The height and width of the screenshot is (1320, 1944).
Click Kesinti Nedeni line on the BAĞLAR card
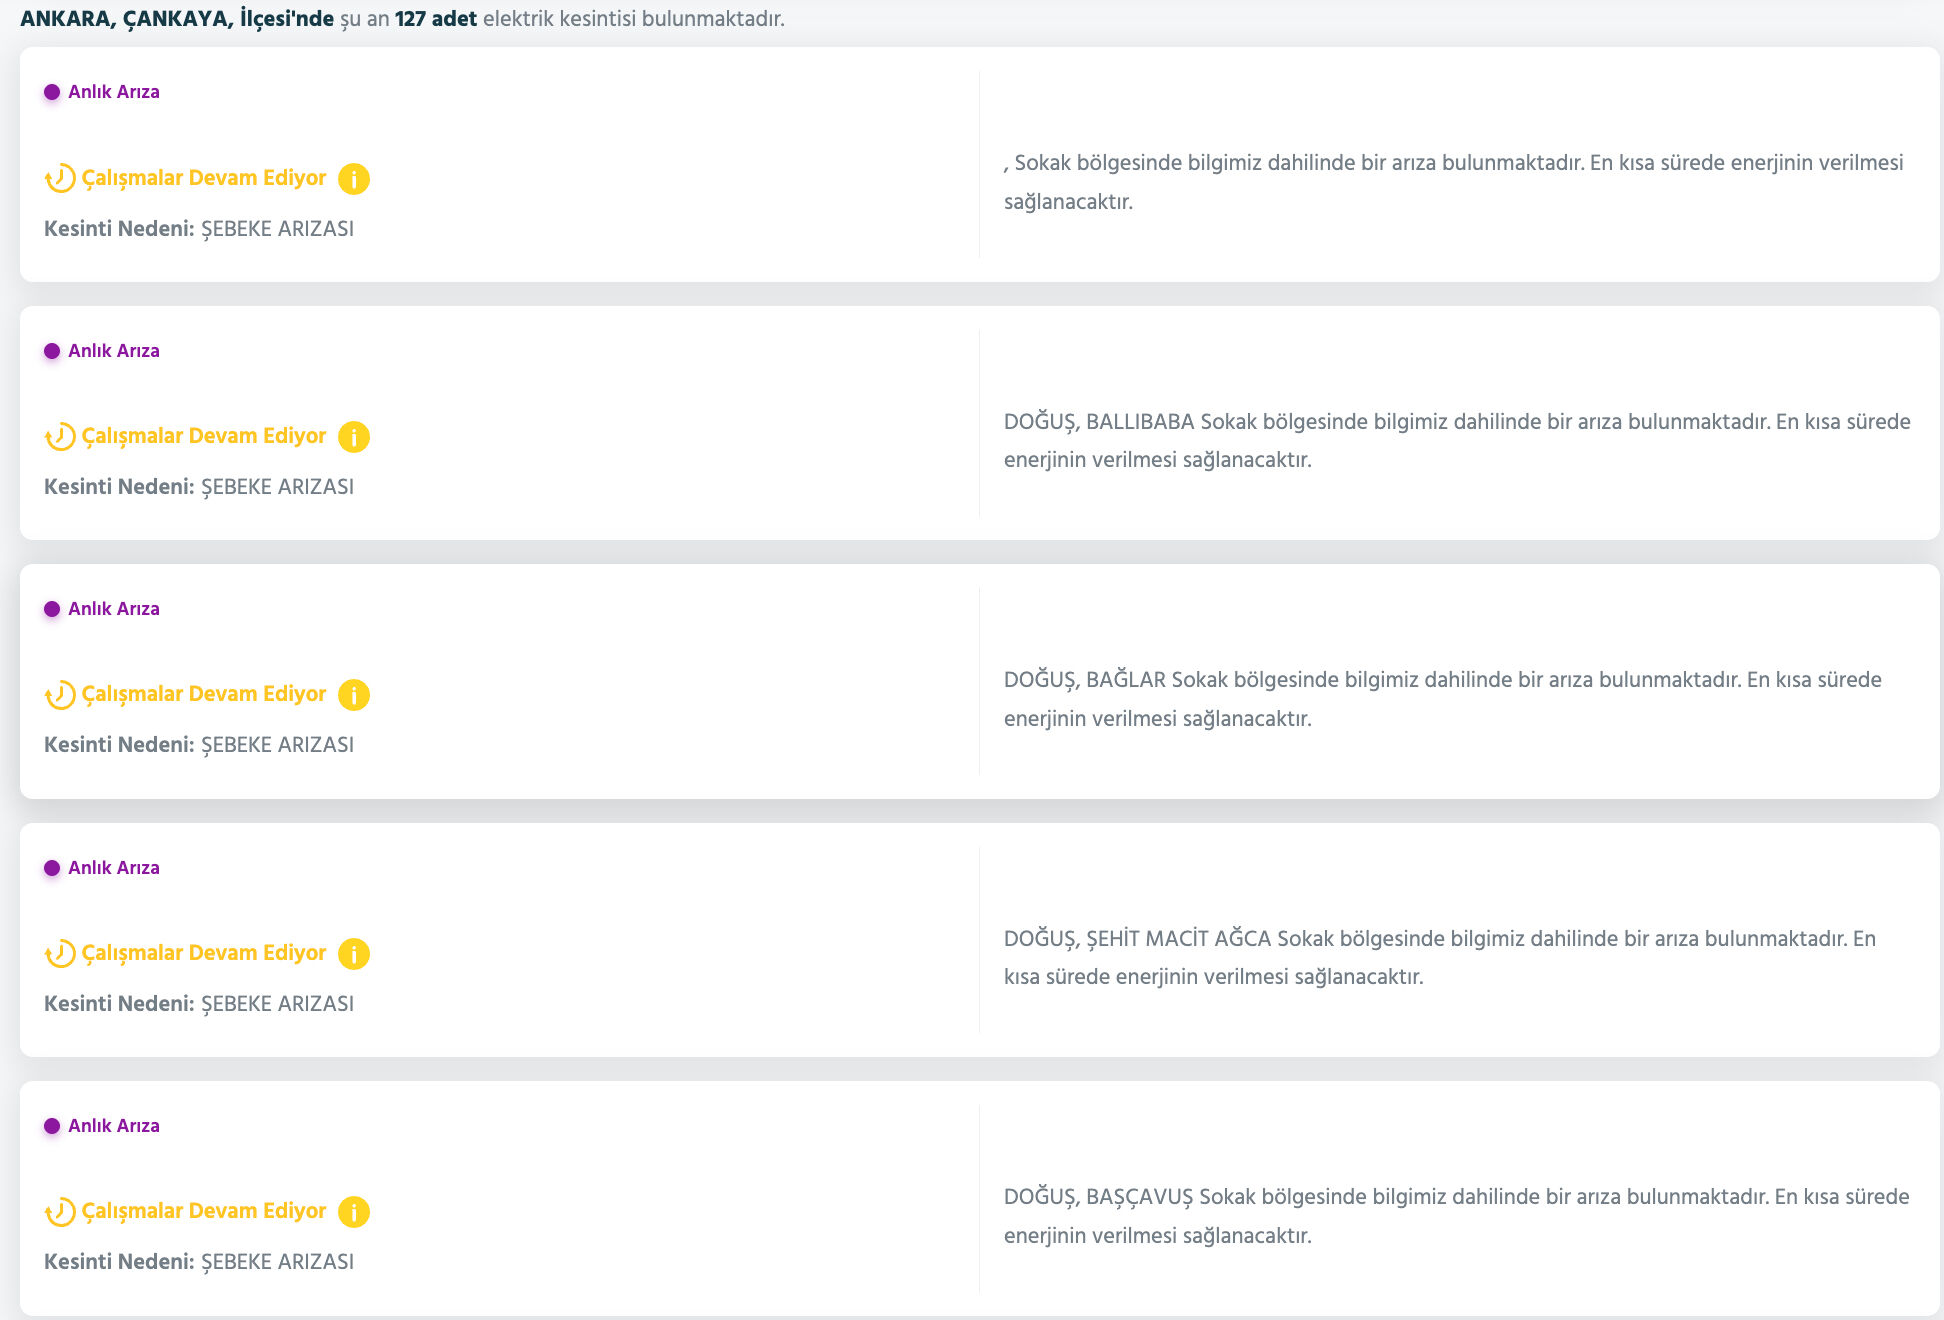[x=199, y=745]
